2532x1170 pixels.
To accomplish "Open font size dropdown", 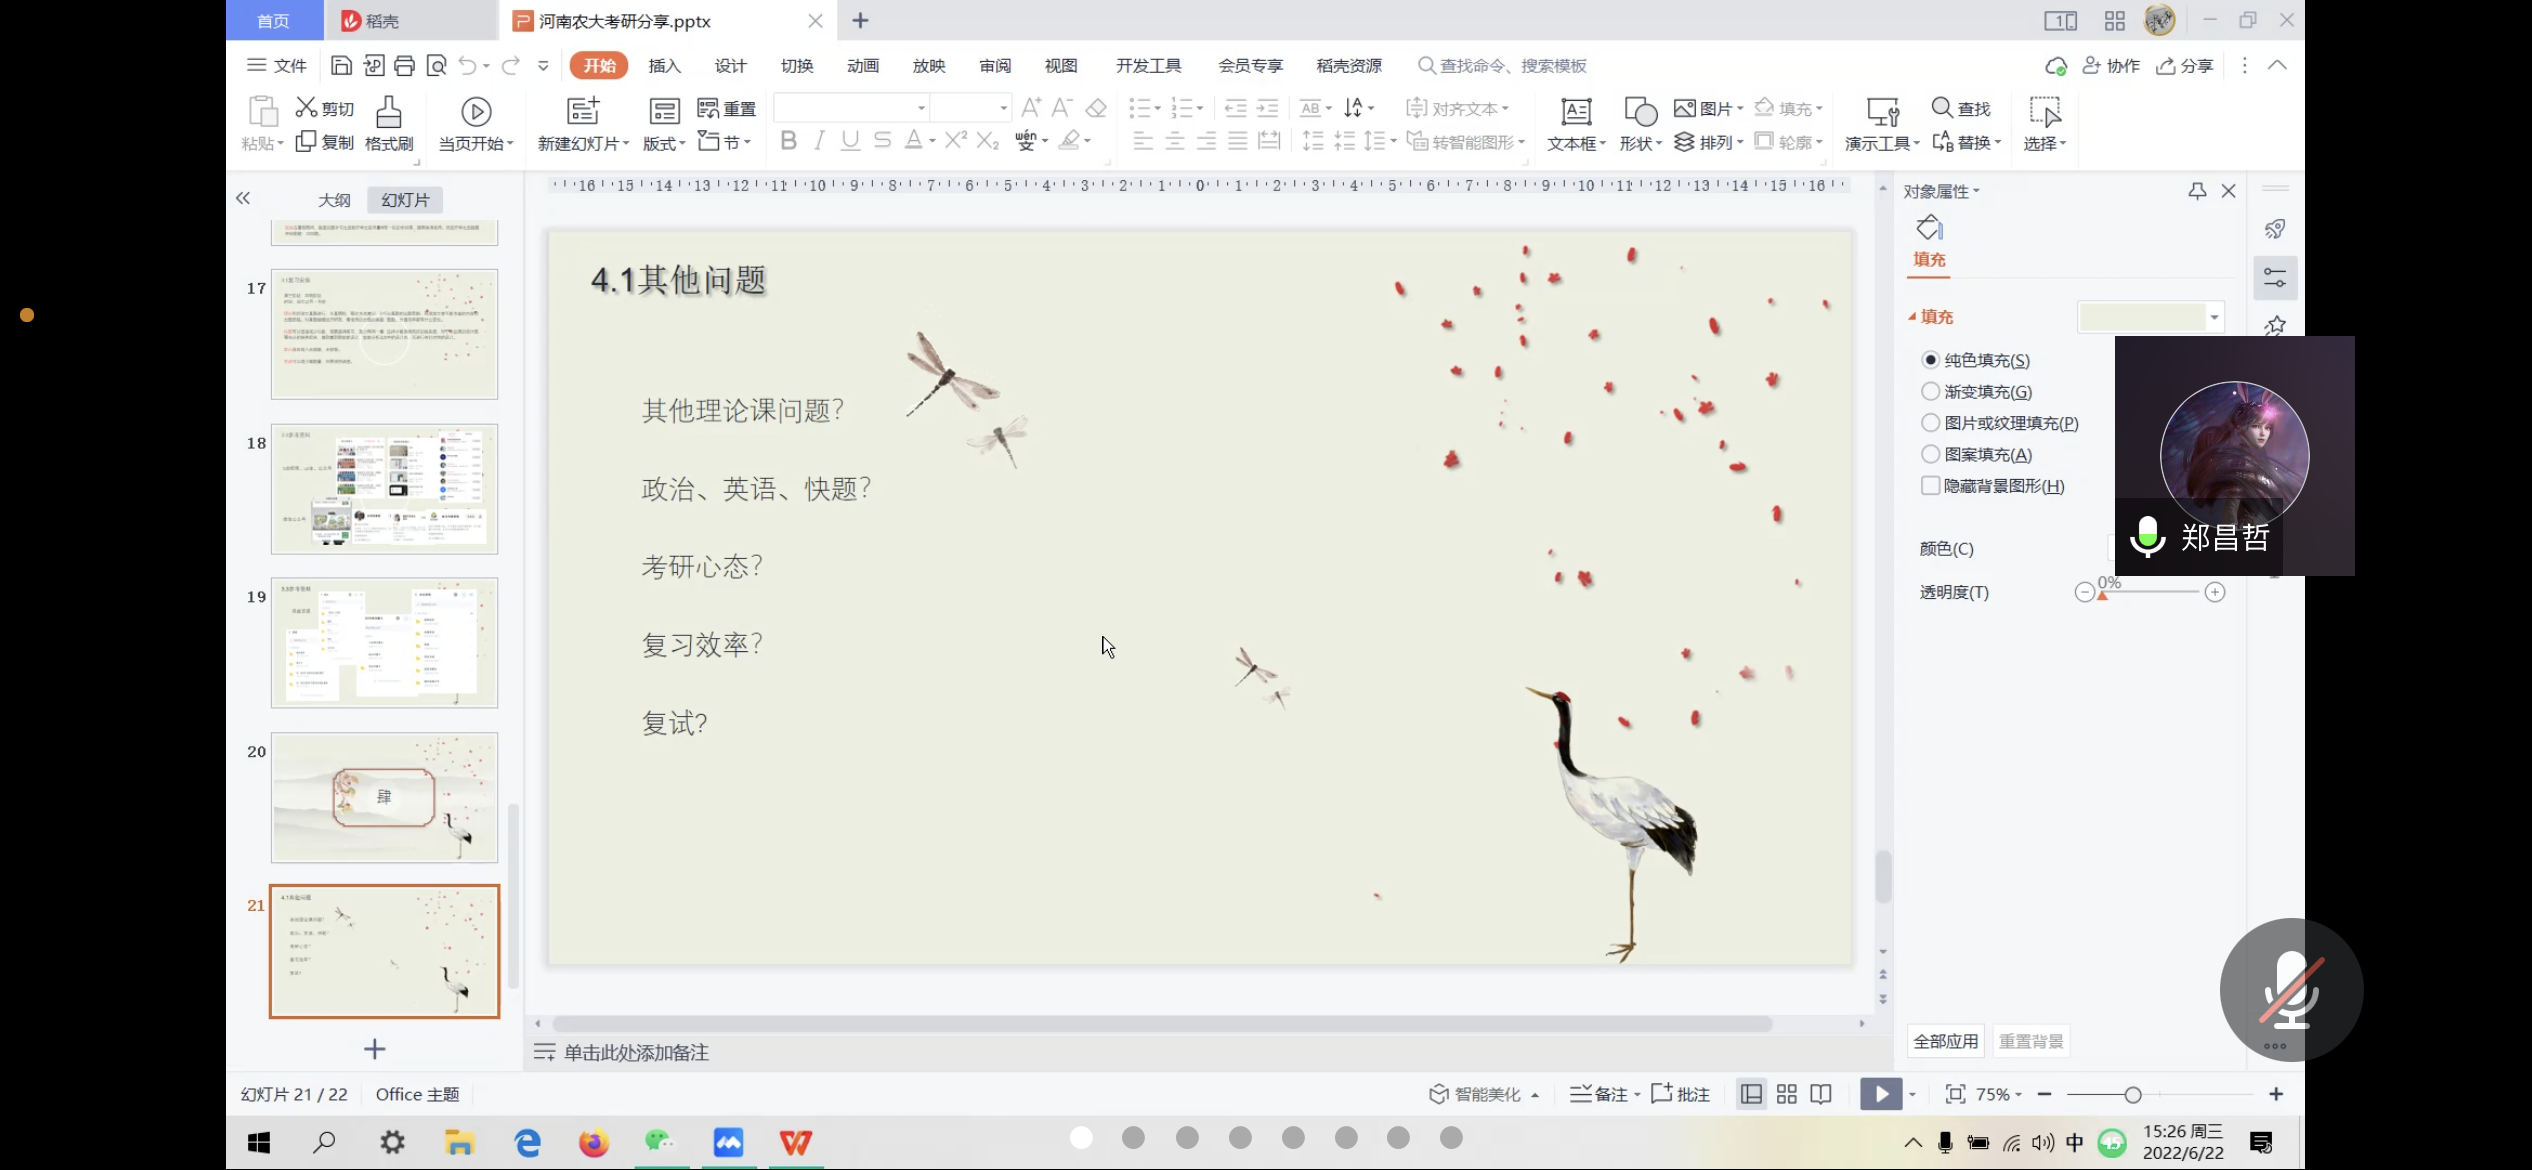I will point(1003,108).
